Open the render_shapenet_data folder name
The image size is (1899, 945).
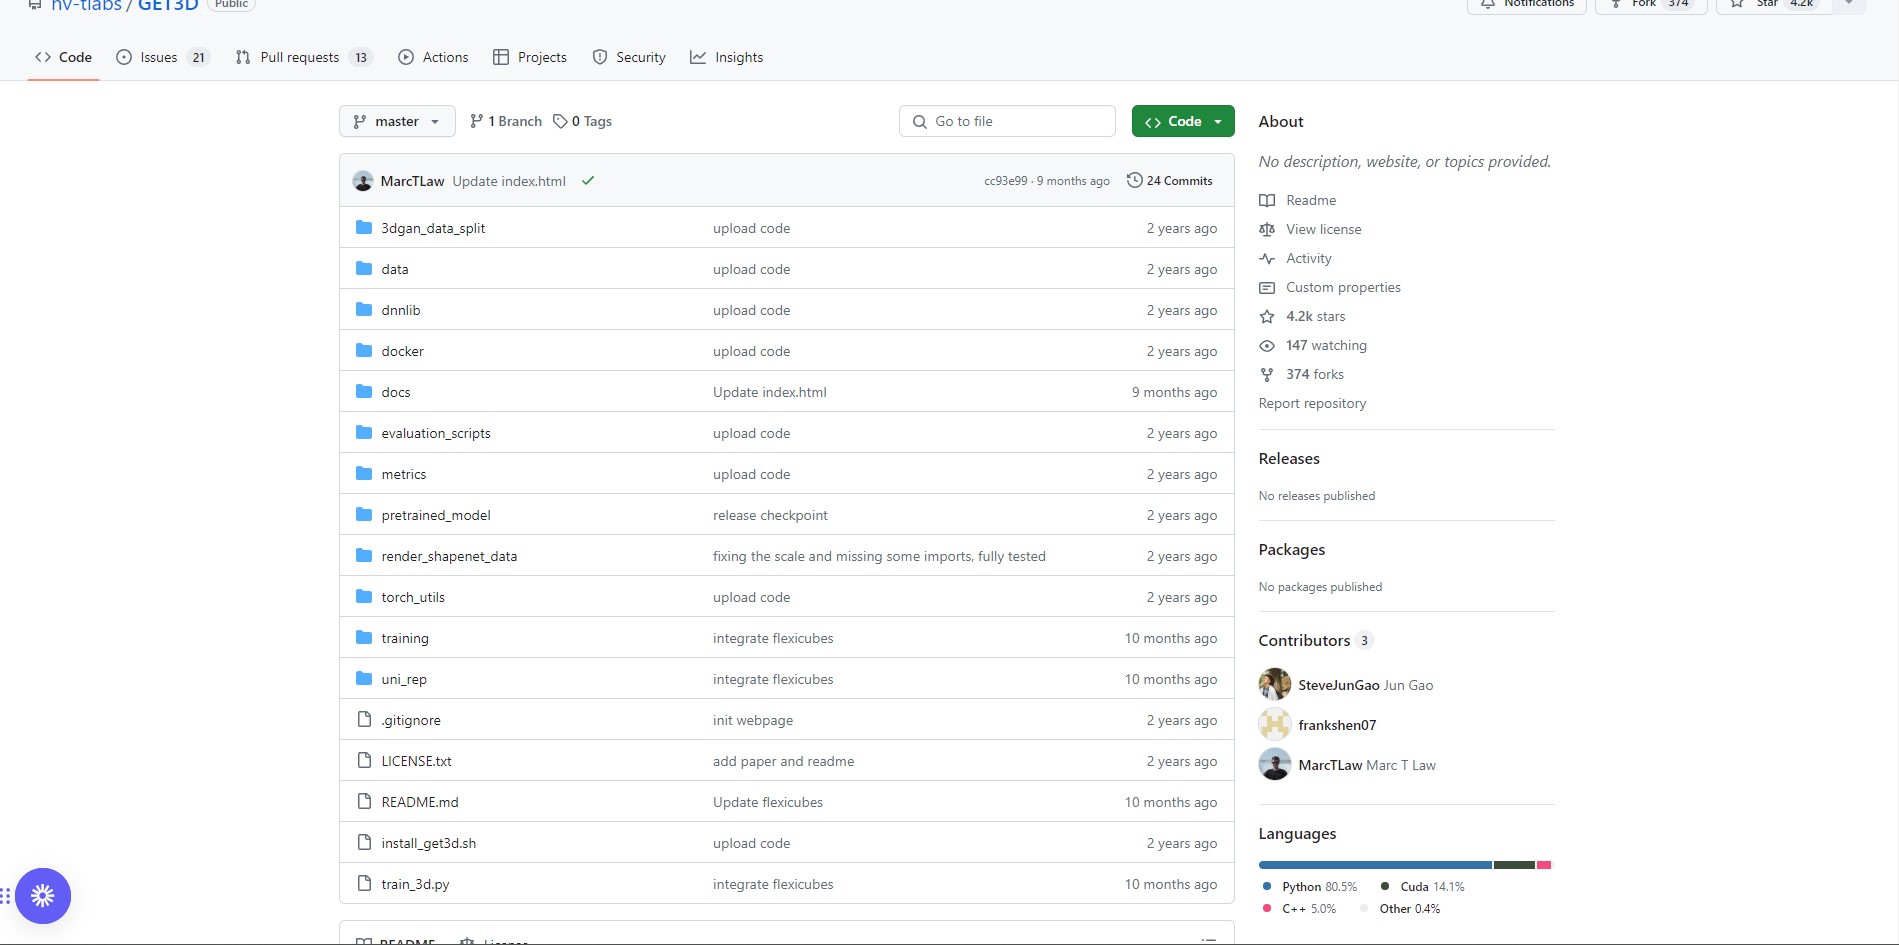tap(449, 556)
